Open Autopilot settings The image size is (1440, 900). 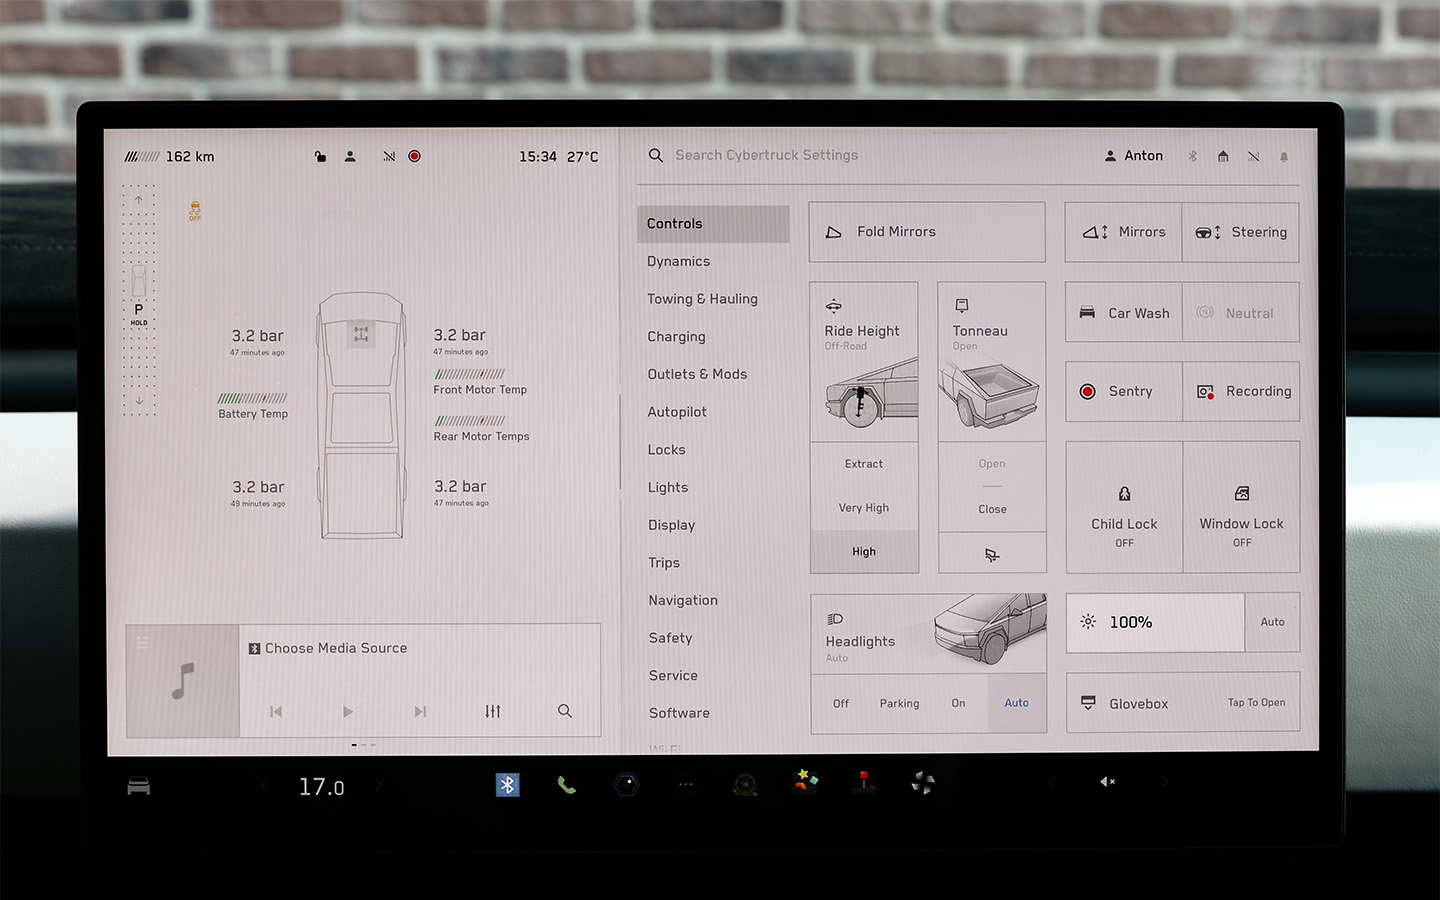coord(677,412)
